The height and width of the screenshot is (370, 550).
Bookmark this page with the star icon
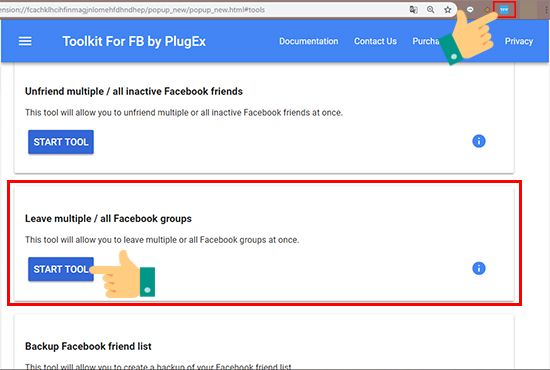coord(448,10)
